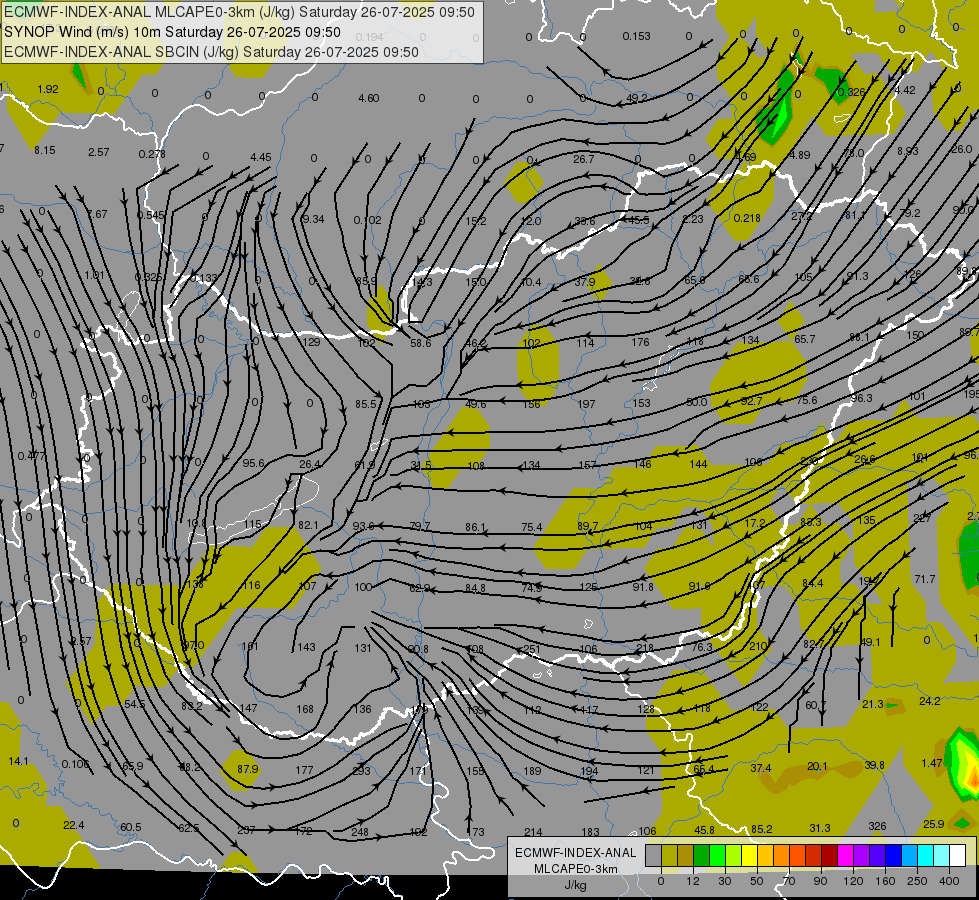Click the gray swatch in the legend

click(x=653, y=855)
